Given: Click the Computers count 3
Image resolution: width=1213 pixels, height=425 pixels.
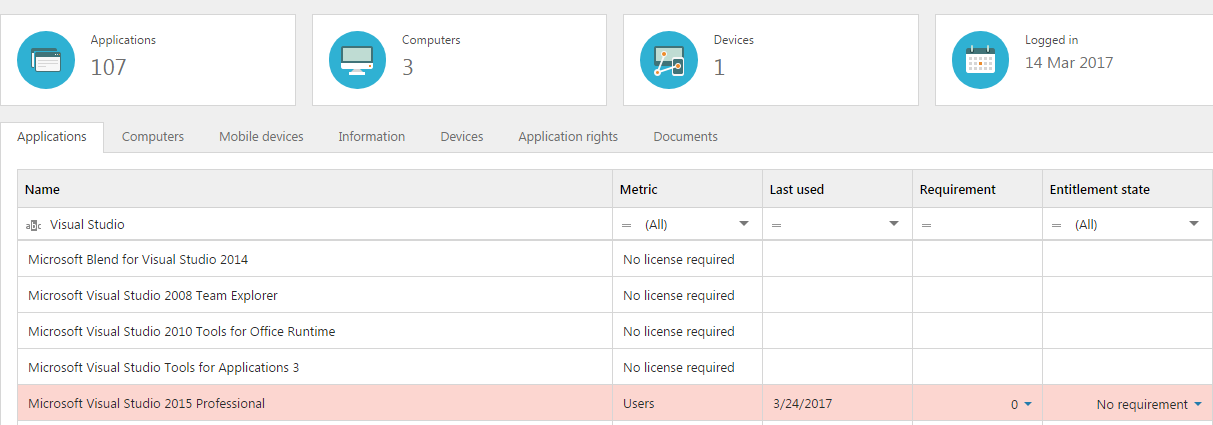Looking at the screenshot, I should coord(408,68).
